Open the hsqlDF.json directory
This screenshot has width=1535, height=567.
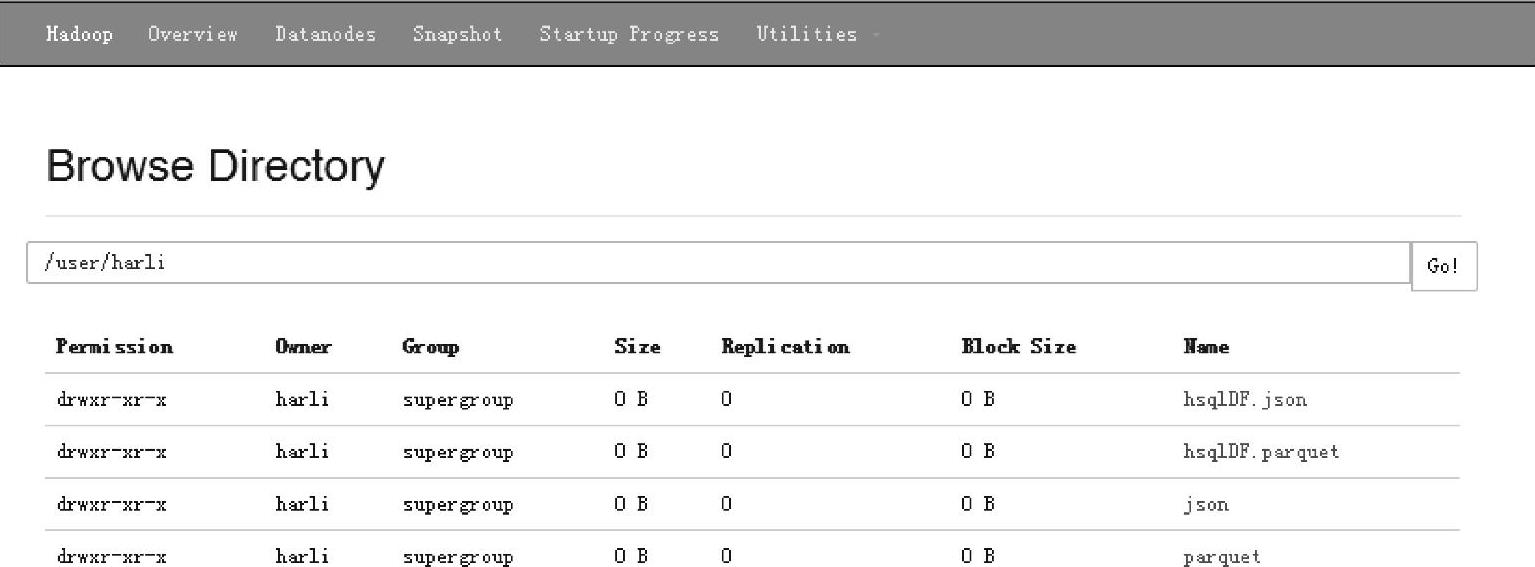click(1244, 400)
